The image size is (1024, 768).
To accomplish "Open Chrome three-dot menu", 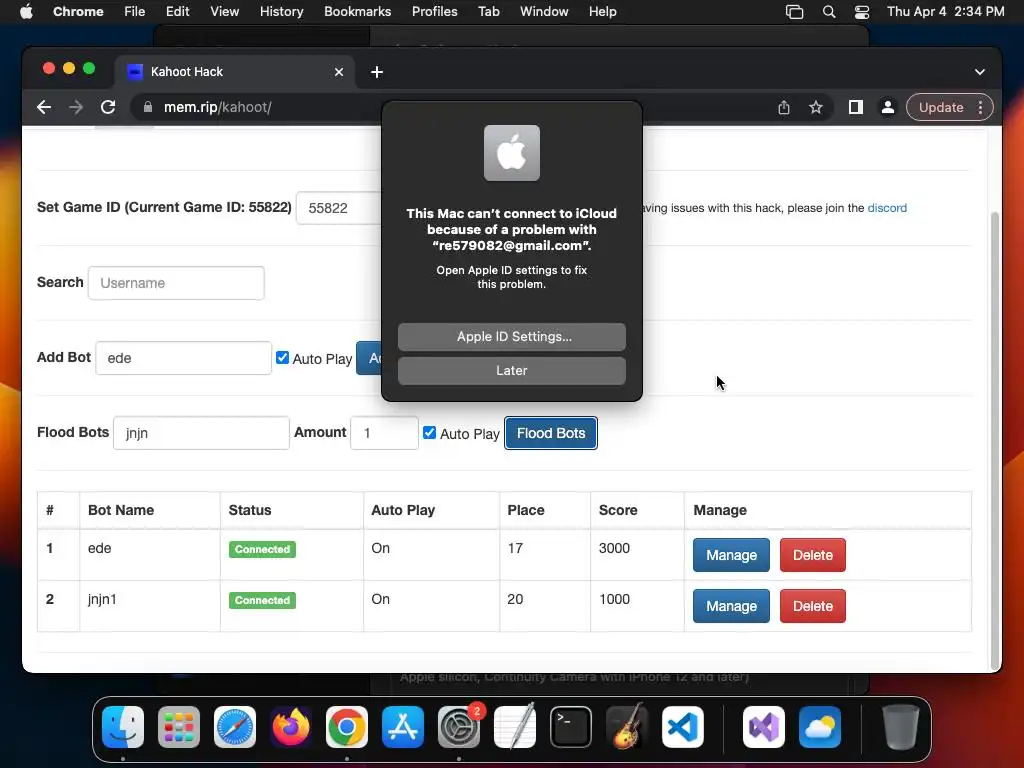I will (x=980, y=107).
